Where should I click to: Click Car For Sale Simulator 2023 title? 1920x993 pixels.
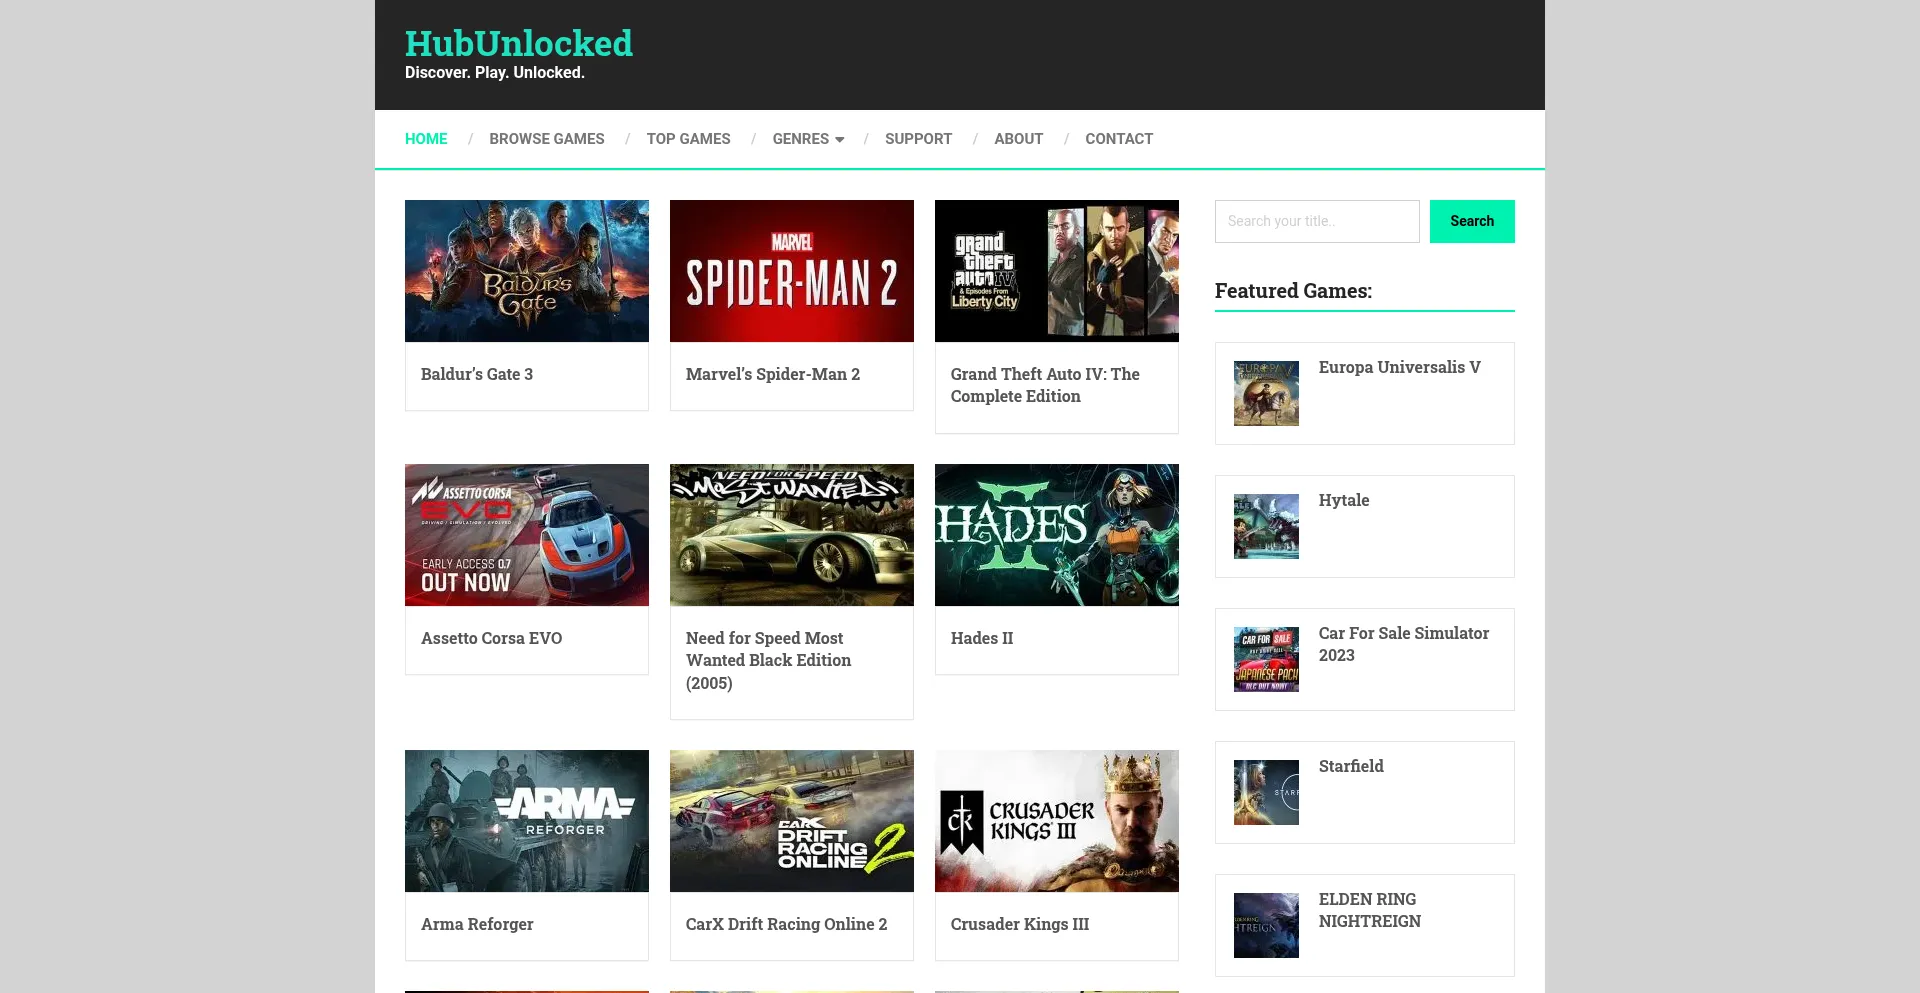(1404, 644)
